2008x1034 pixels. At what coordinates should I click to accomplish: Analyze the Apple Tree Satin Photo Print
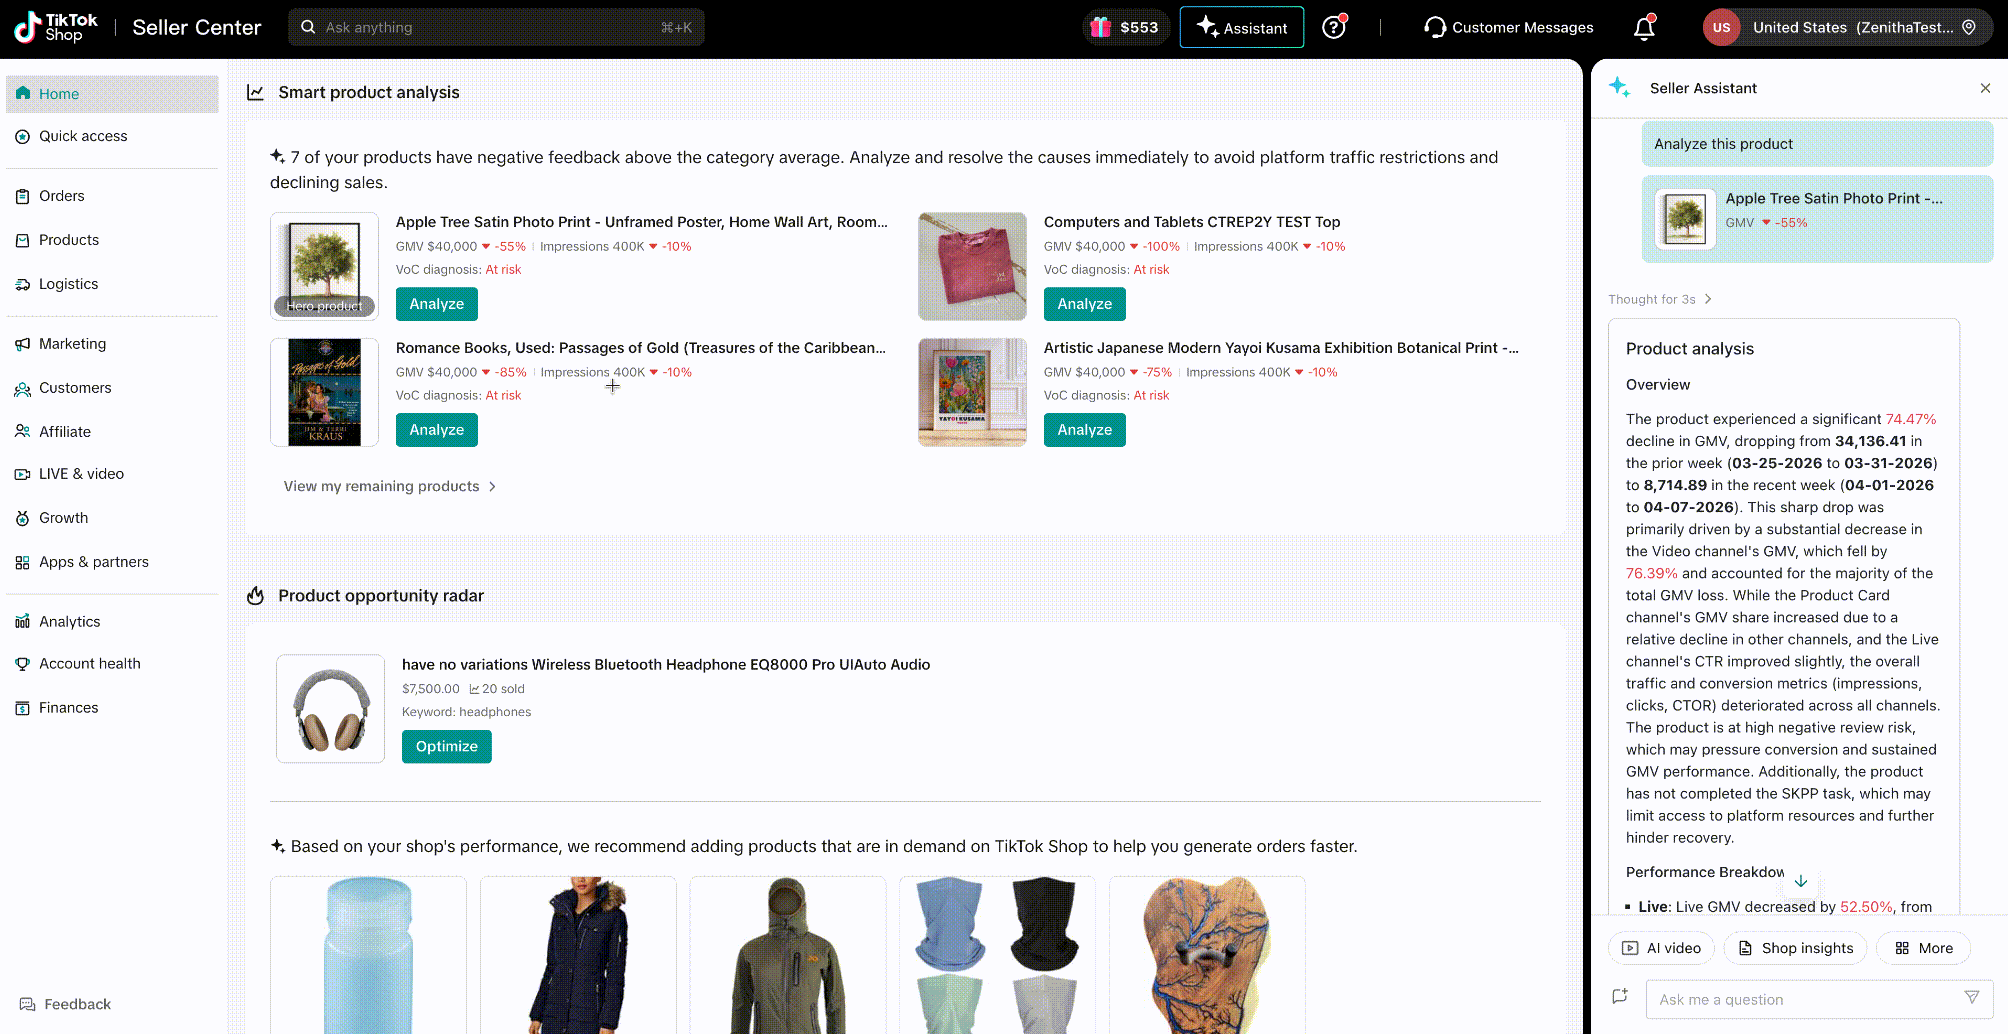click(x=437, y=304)
